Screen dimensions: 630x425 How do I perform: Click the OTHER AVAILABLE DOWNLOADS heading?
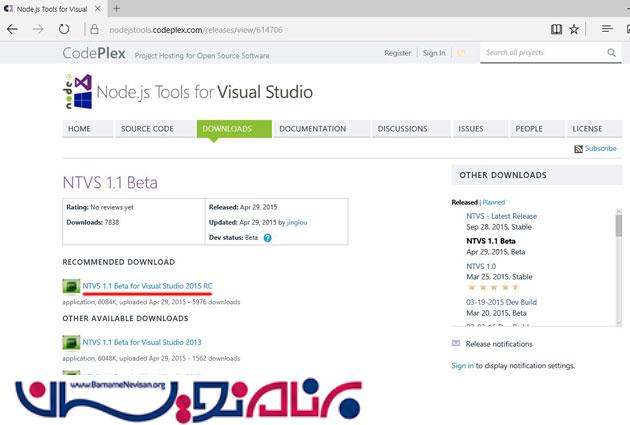(x=125, y=318)
